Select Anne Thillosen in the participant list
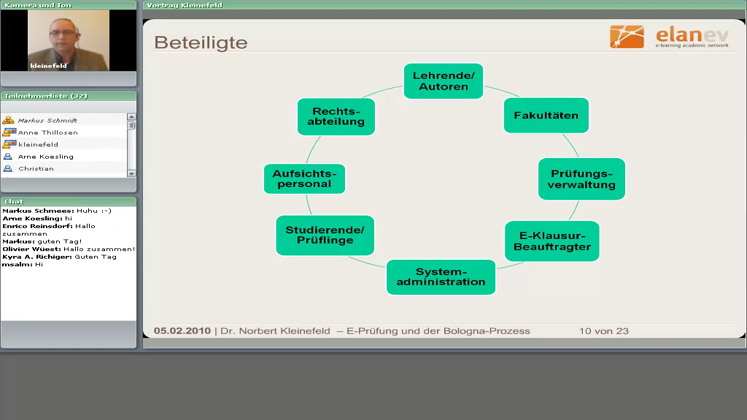This screenshot has width=747, height=420. [x=64, y=132]
